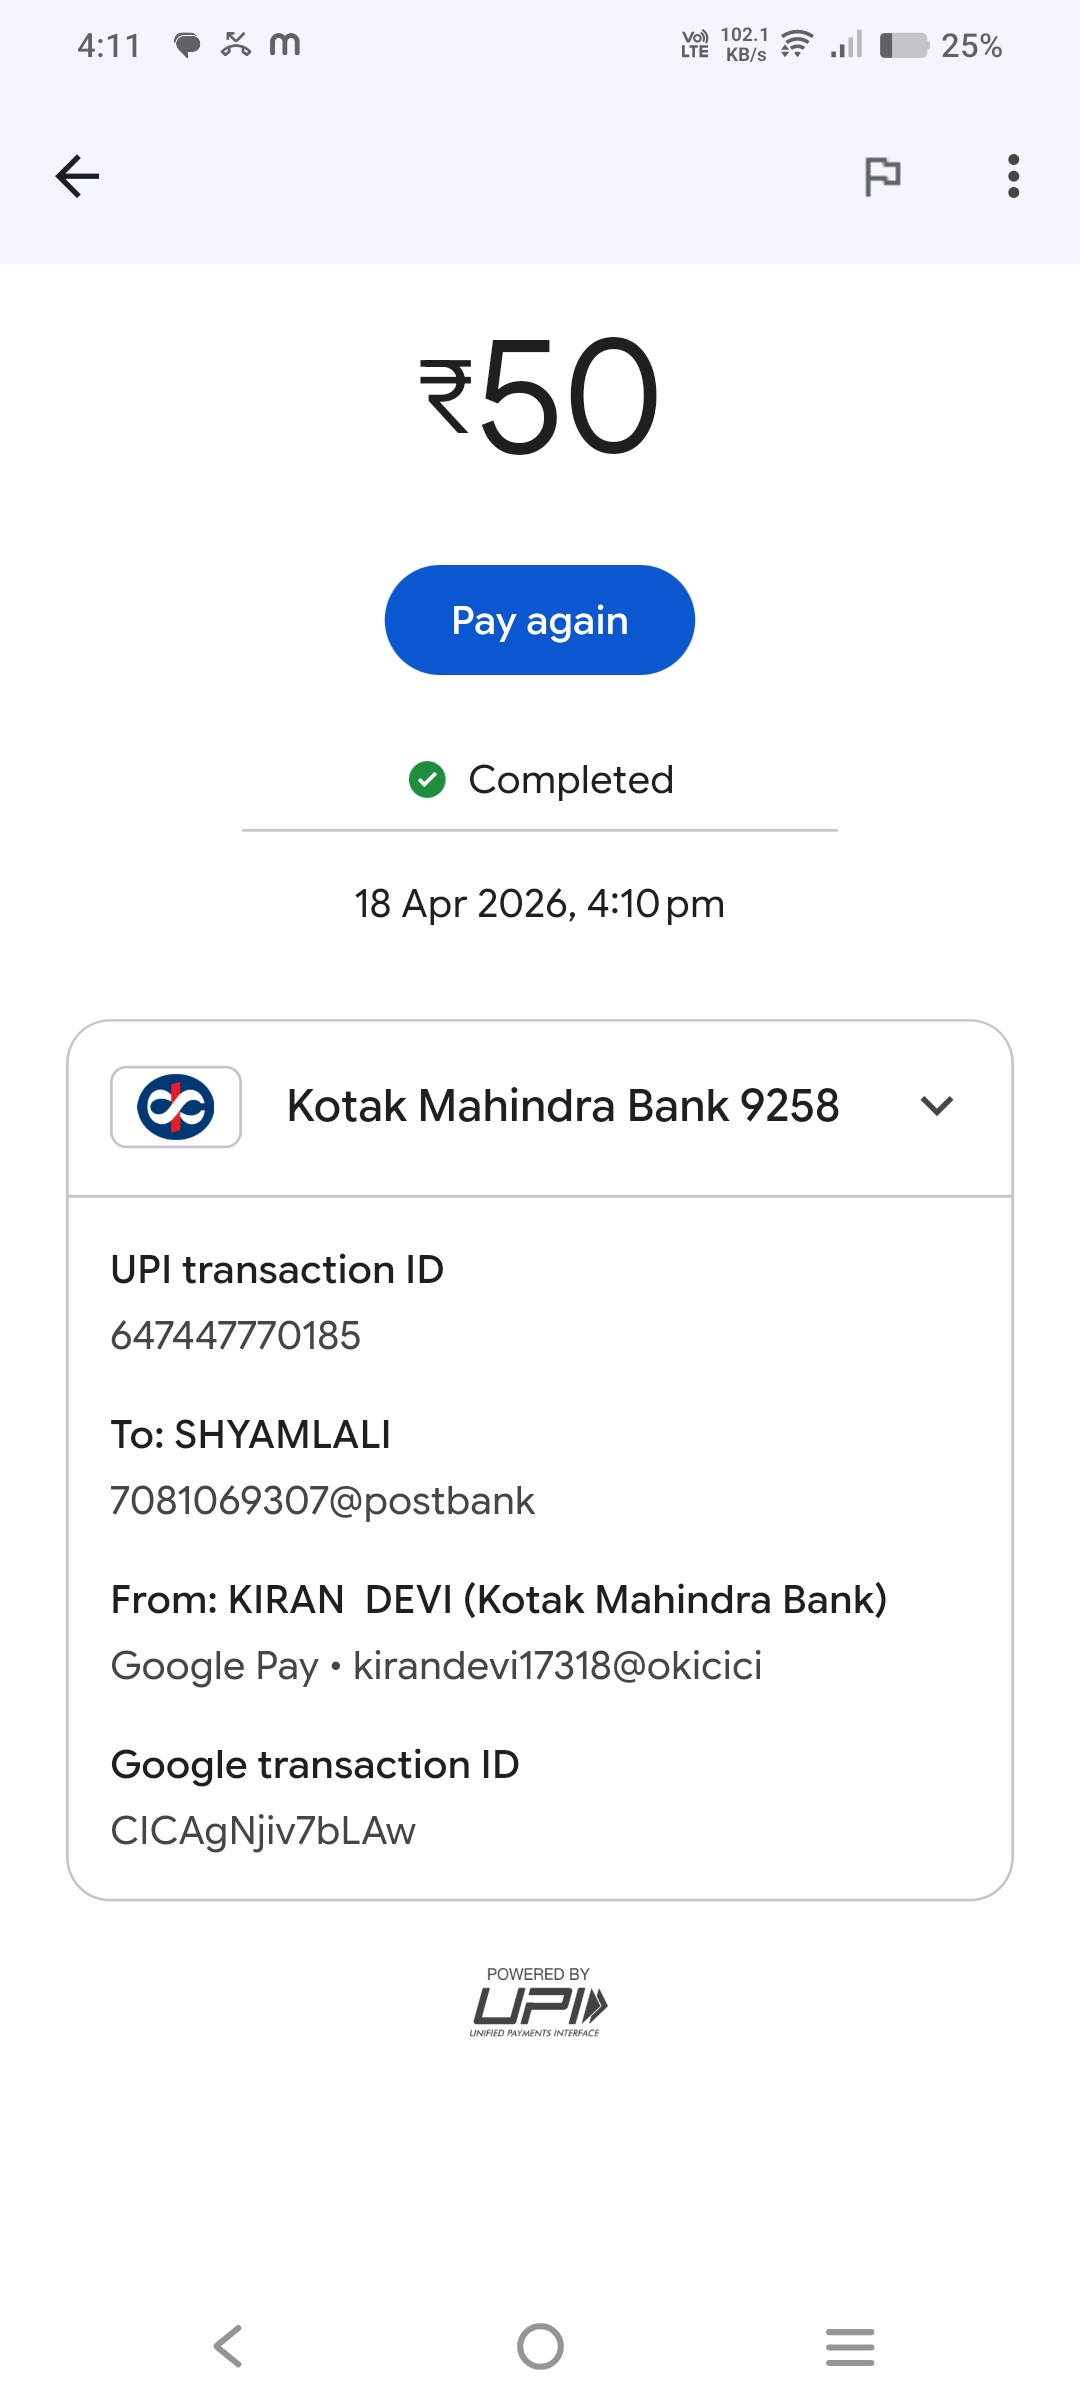
Task: Select the Kotak Mahindra Bank 9258 row
Action: point(562,1106)
